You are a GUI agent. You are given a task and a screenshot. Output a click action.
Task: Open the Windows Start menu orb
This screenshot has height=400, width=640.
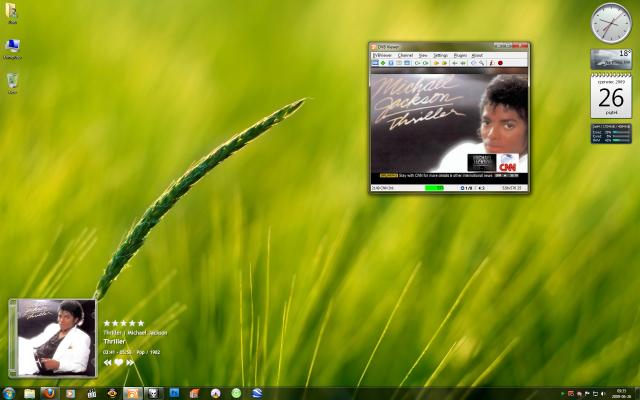click(9, 393)
